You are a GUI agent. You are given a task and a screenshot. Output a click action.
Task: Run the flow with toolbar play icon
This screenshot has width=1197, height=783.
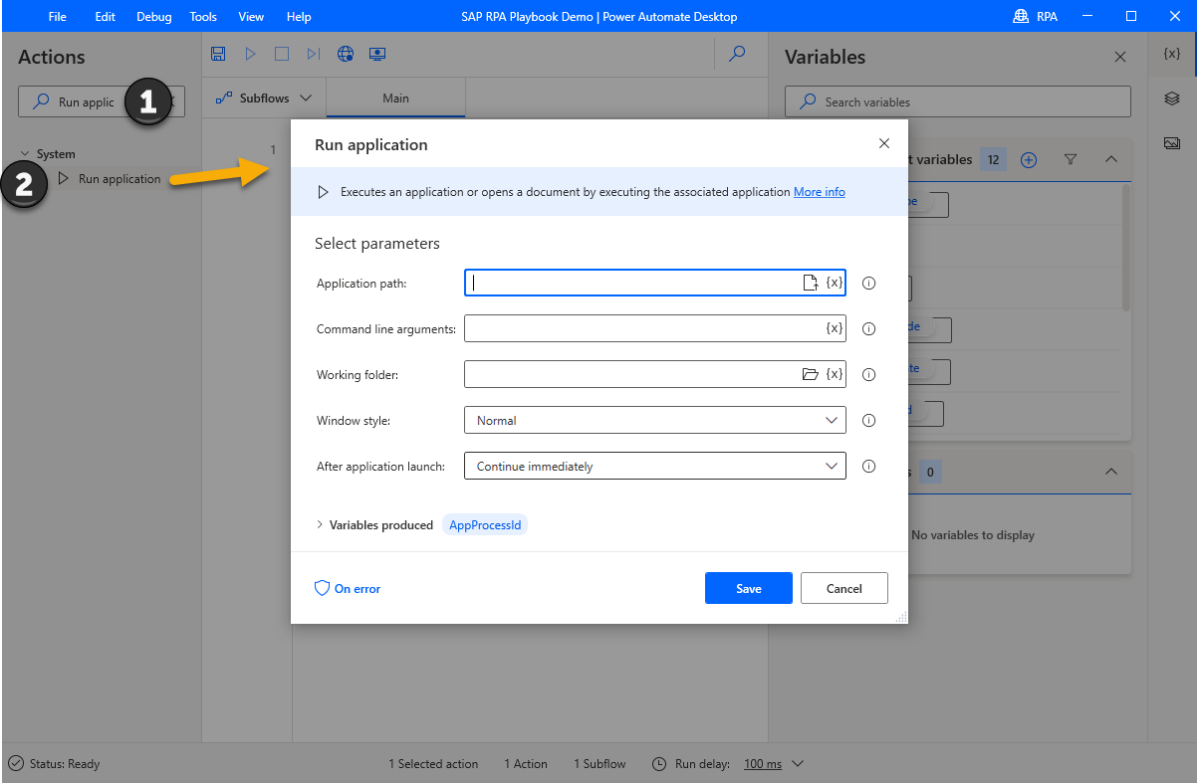click(250, 53)
